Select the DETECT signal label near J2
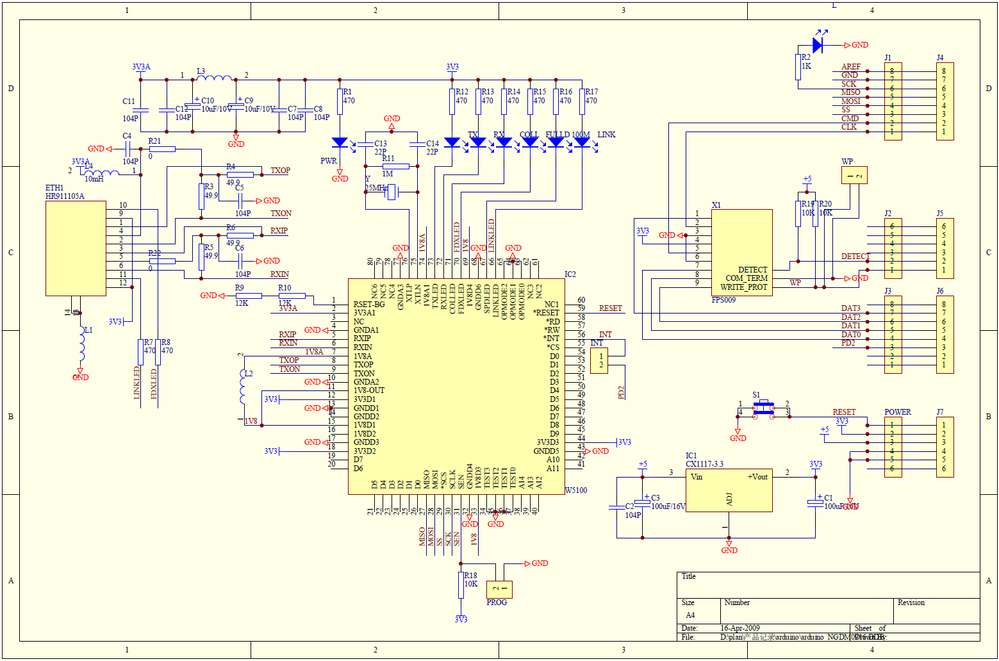The width and height of the screenshot is (999, 661). 855,257
